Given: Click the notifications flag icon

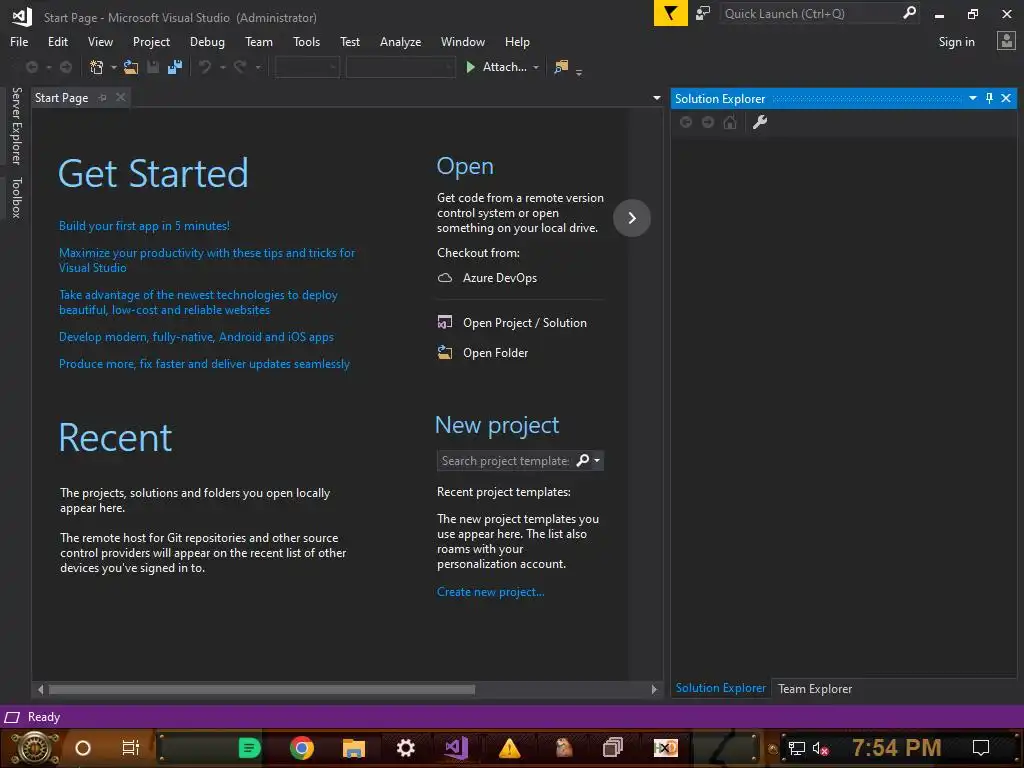Looking at the screenshot, I should pos(670,14).
